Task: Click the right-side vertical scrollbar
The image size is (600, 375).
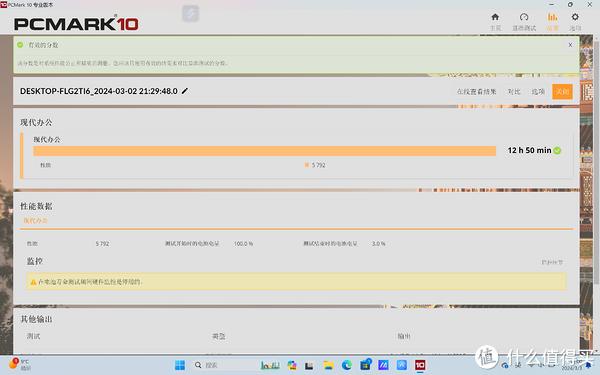Action: pyautogui.click(x=596, y=161)
